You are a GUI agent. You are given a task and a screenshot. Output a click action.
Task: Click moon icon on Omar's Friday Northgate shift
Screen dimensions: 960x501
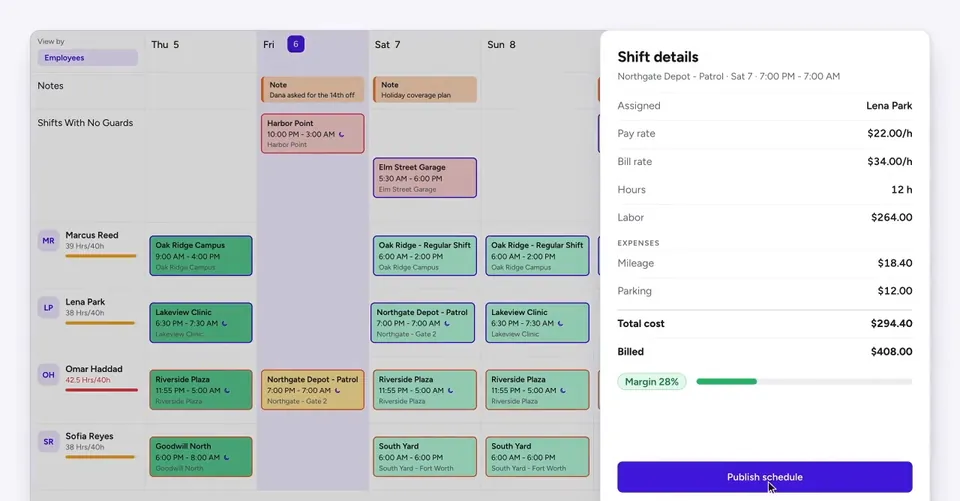tap(338, 391)
